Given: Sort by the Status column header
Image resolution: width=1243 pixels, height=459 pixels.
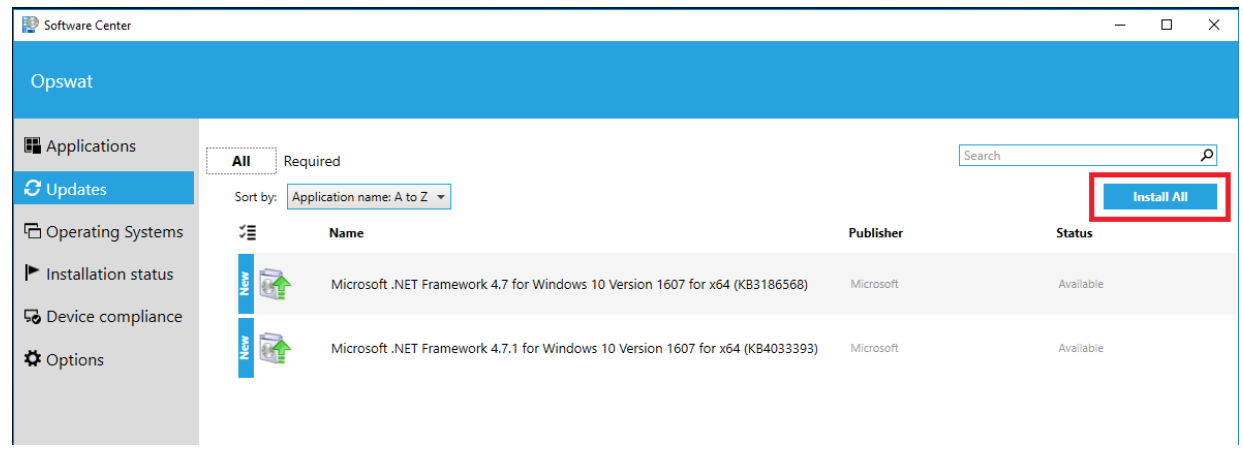Looking at the screenshot, I should coord(1074,233).
